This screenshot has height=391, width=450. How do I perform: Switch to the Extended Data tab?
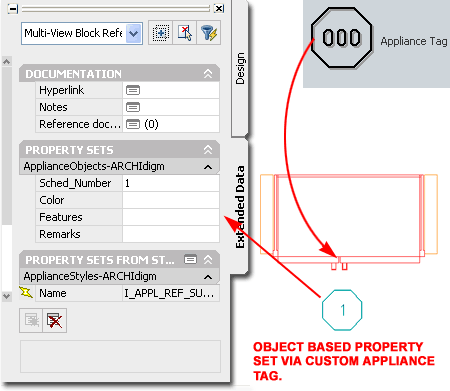click(x=240, y=207)
